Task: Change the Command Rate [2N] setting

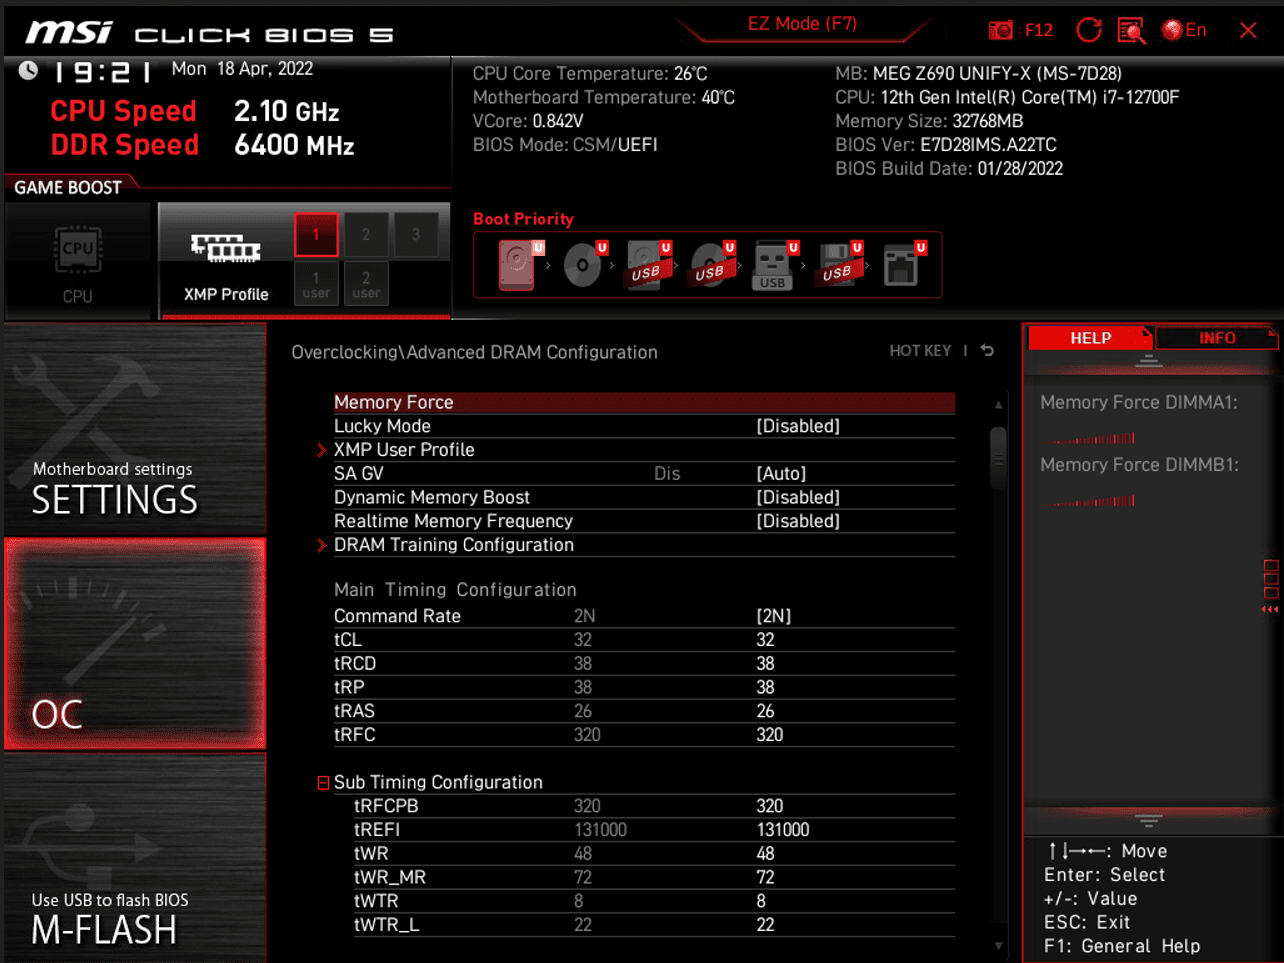Action: click(774, 616)
